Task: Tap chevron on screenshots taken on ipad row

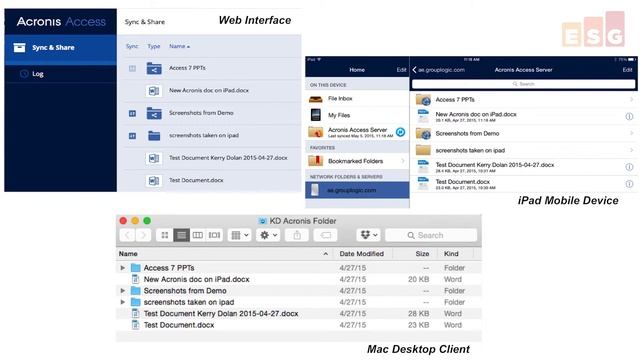Action: point(631,150)
